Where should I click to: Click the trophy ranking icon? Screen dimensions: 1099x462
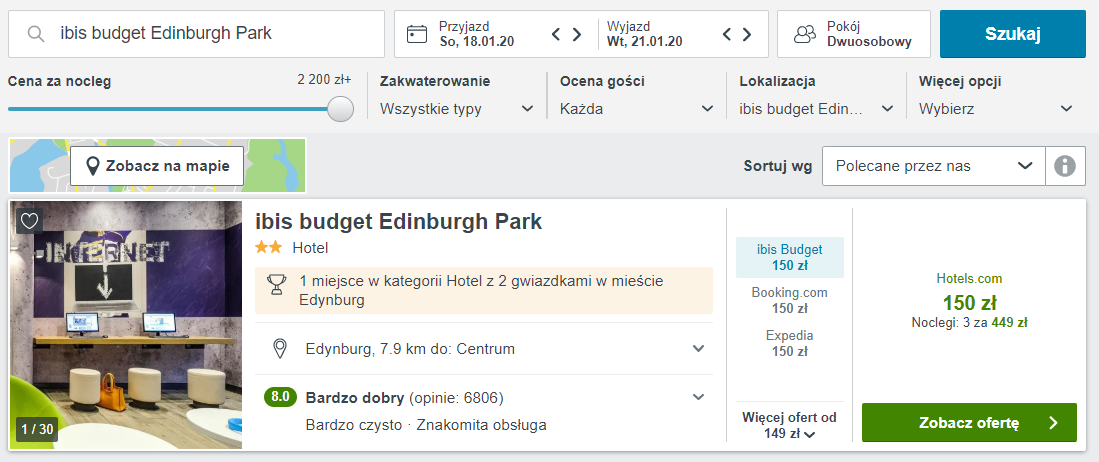[276, 285]
